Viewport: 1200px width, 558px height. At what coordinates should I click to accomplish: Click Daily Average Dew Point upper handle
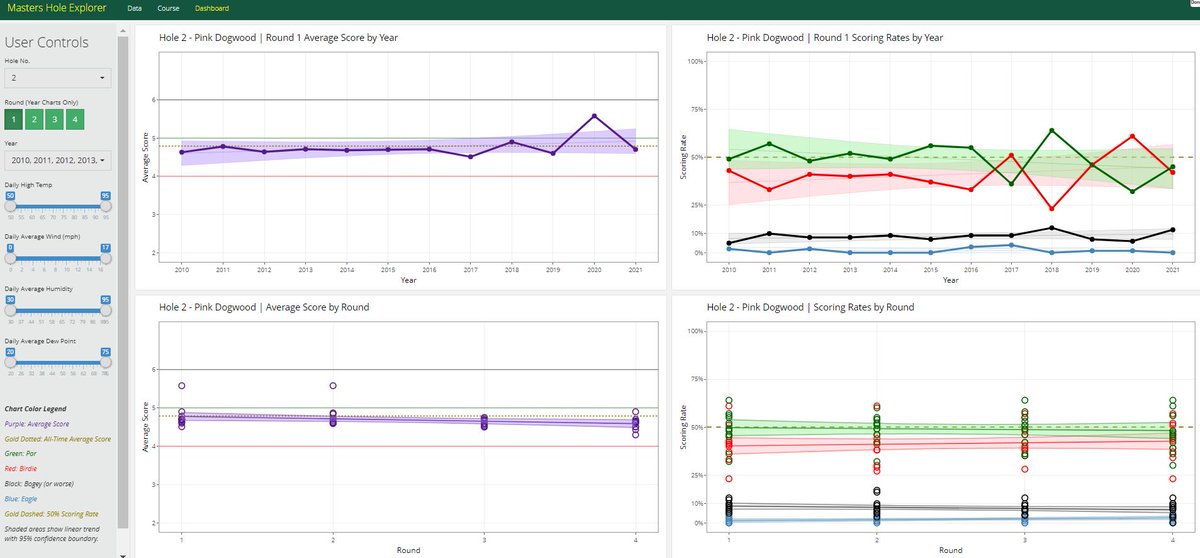click(x=105, y=362)
